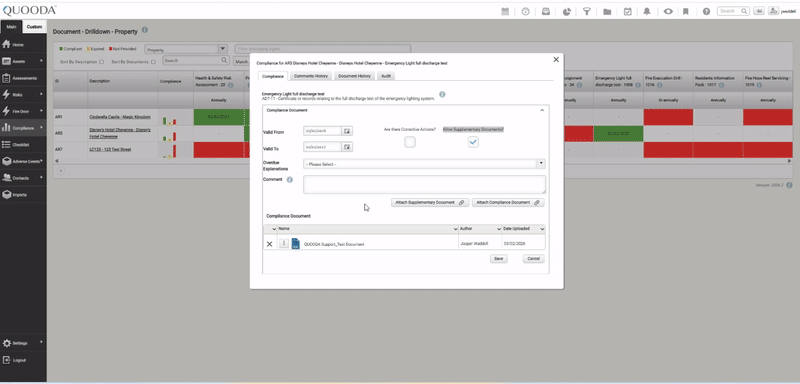This screenshot has height=384, width=800.
Task: Expand the Contacts sidebar submenu
Action: pyautogui.click(x=41, y=178)
